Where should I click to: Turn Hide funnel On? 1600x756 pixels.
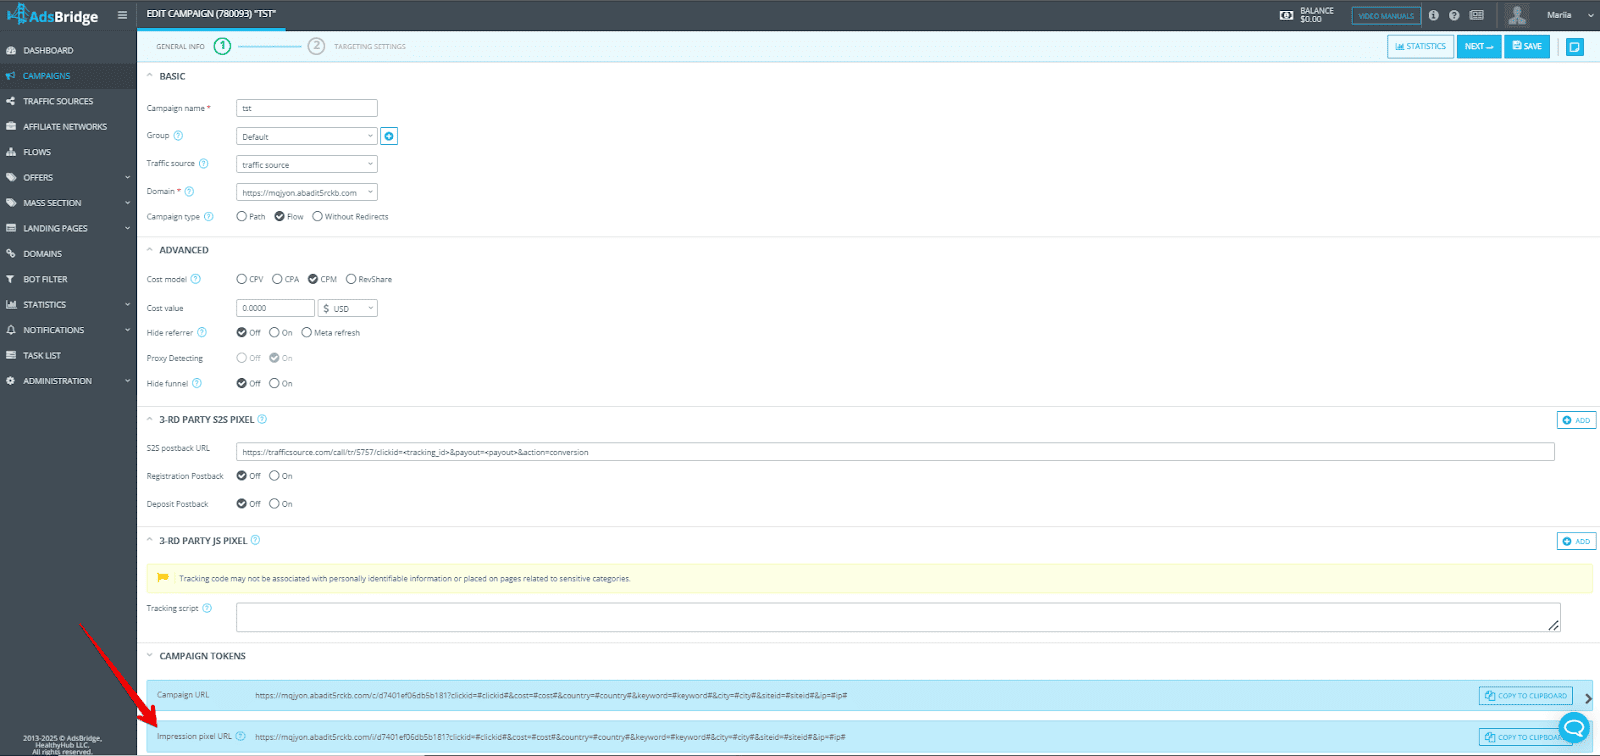pos(274,383)
